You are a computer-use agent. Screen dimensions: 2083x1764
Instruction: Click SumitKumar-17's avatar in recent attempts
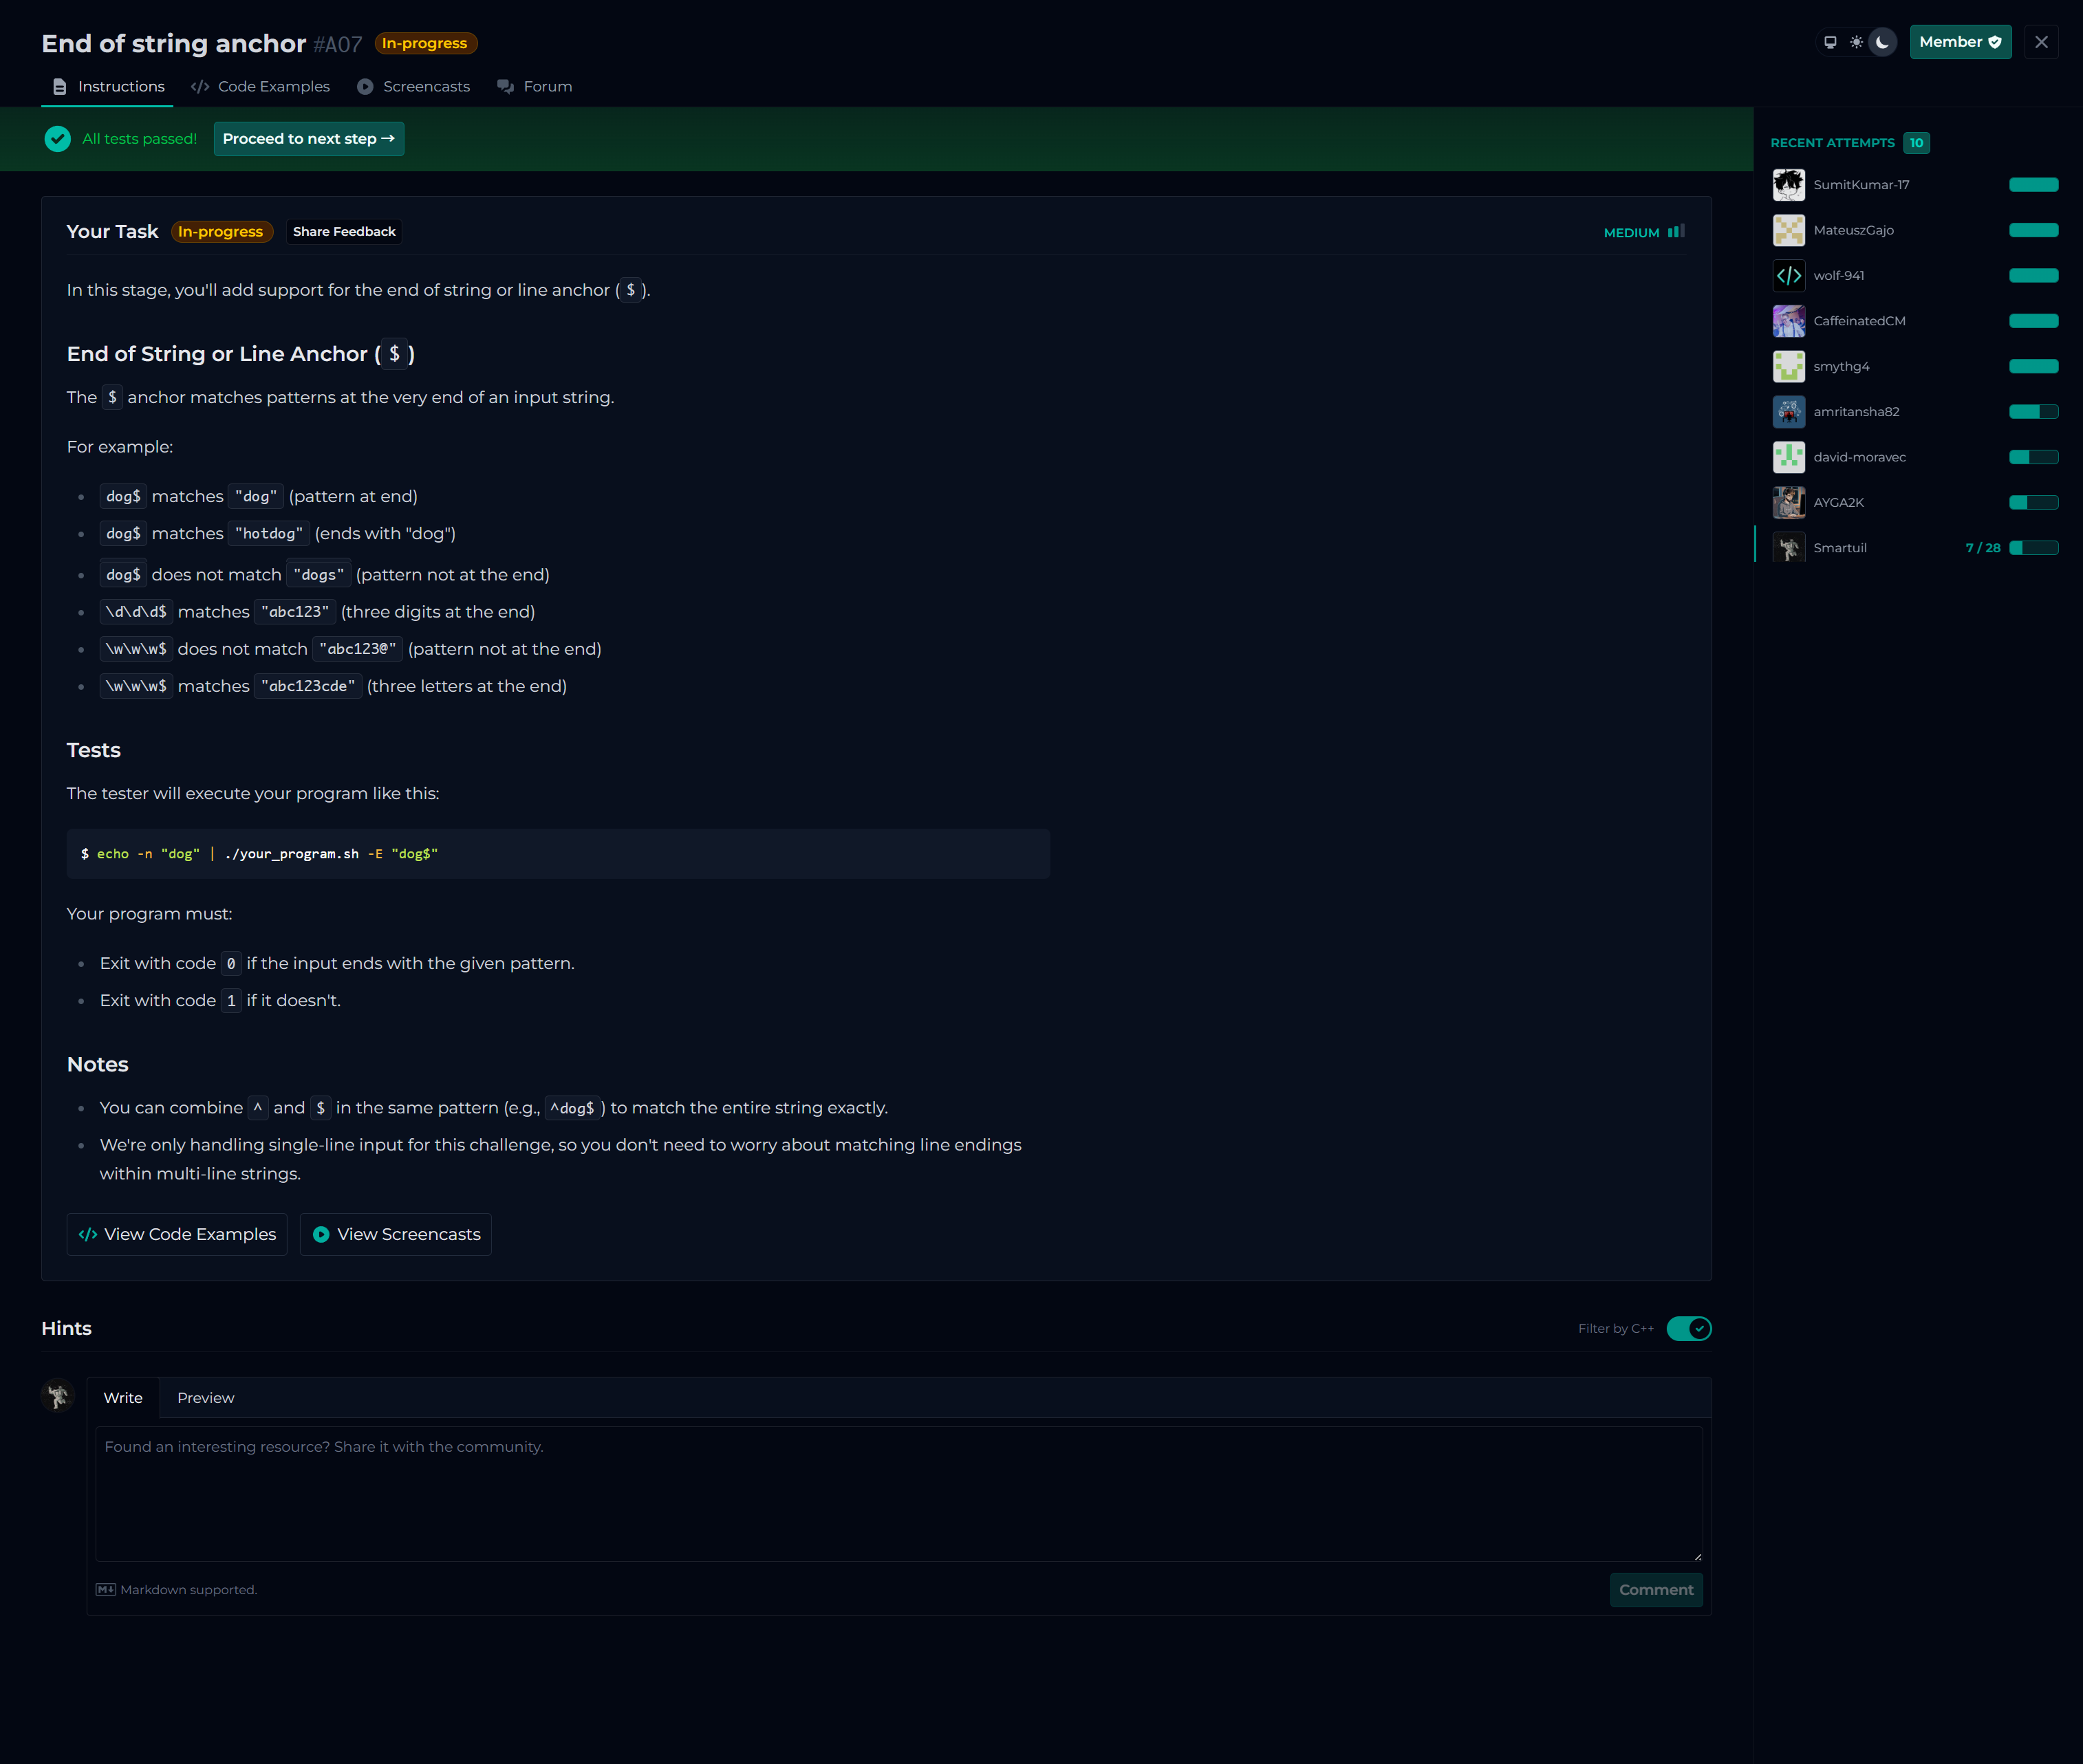pos(1788,185)
